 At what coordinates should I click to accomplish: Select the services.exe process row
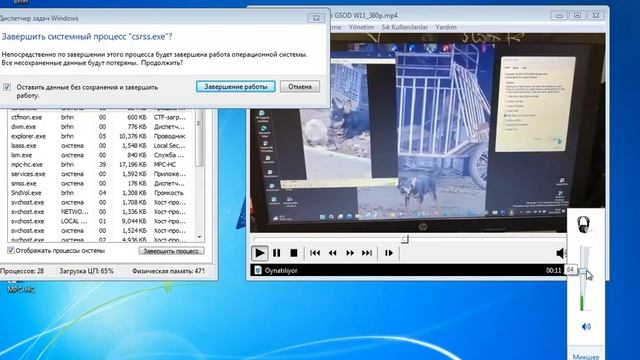pos(101,174)
